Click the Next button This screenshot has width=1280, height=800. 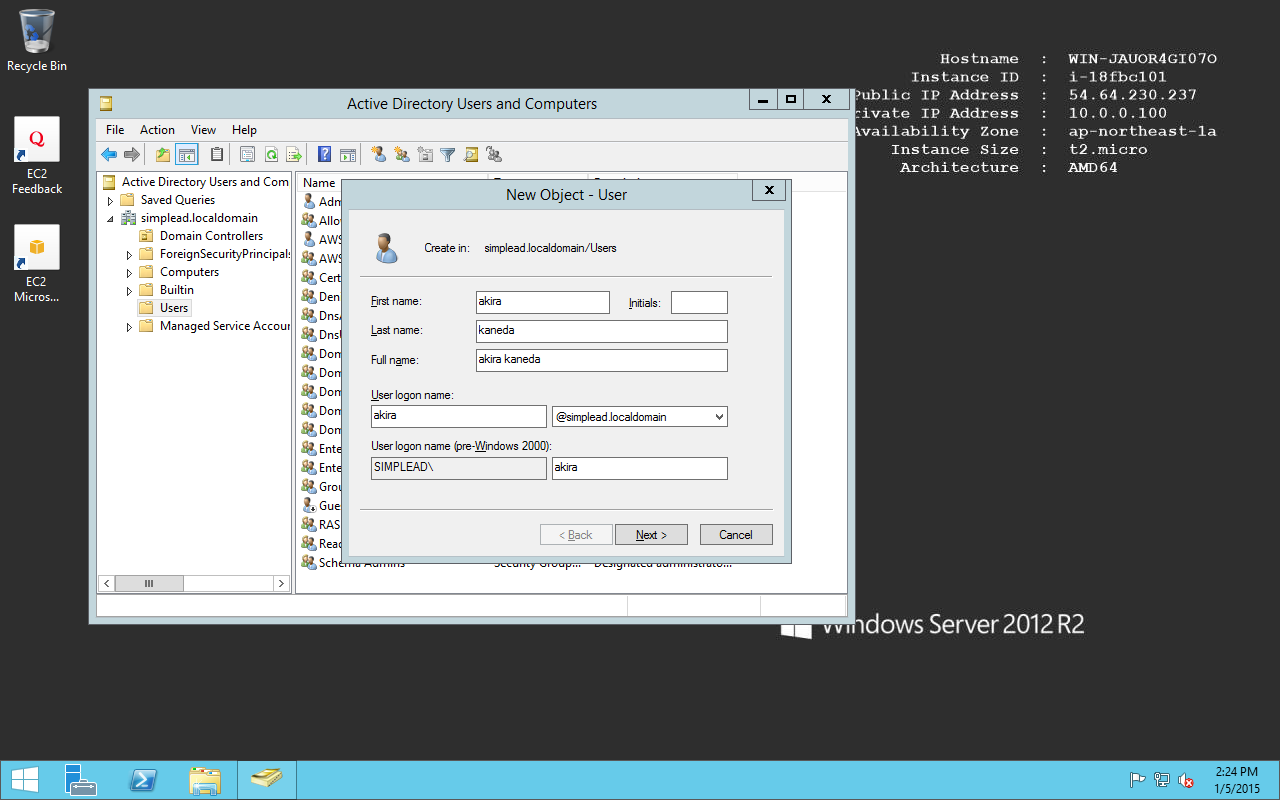[x=651, y=535]
